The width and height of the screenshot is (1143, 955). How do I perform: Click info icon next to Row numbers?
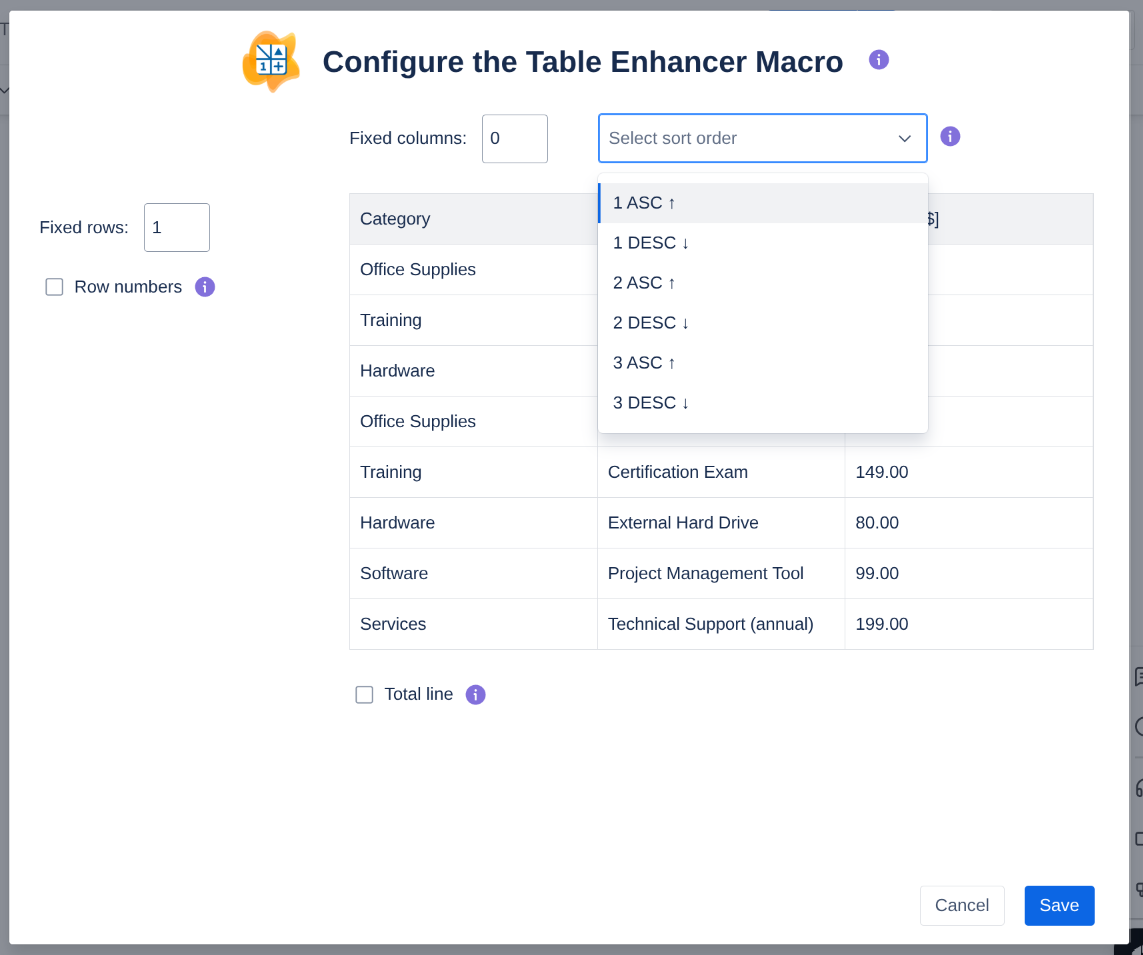(x=205, y=287)
